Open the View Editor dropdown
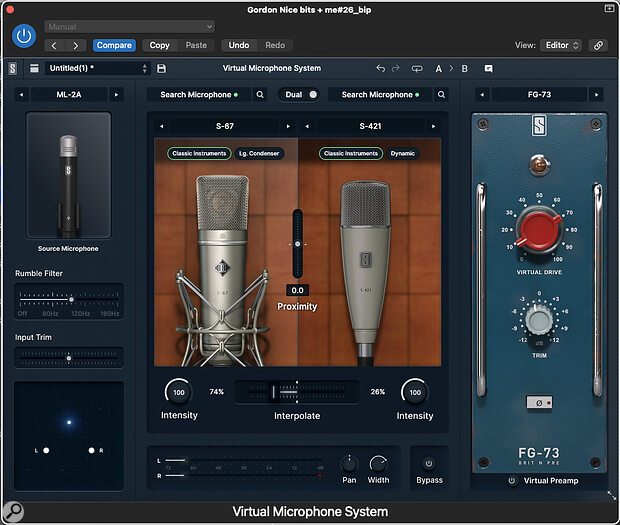The image size is (620, 525). click(x=561, y=45)
